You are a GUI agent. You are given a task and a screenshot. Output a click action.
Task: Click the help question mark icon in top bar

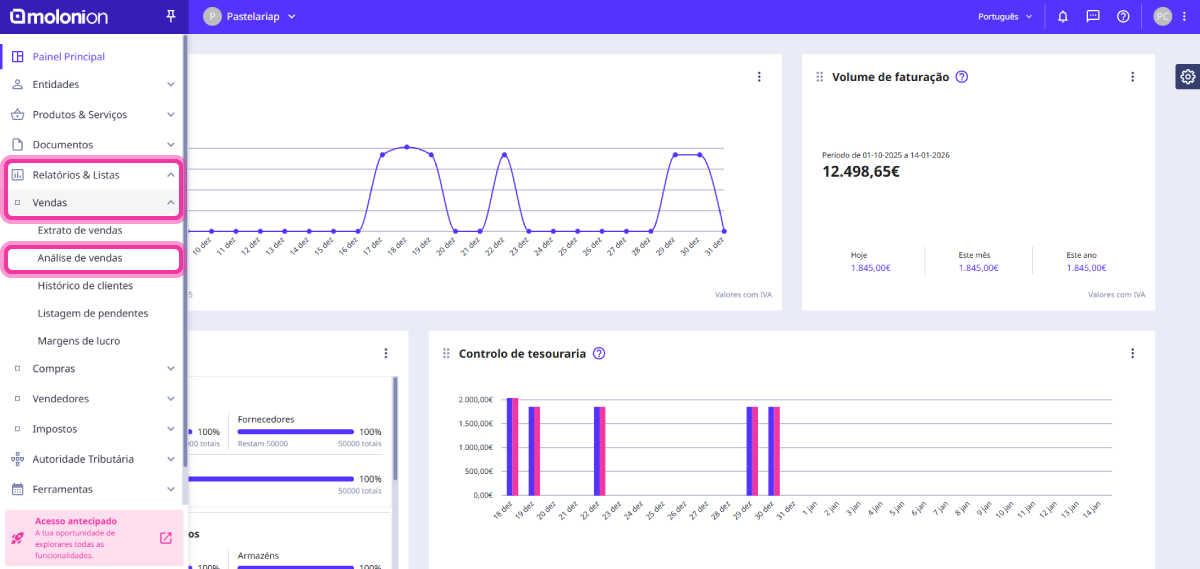(1123, 16)
